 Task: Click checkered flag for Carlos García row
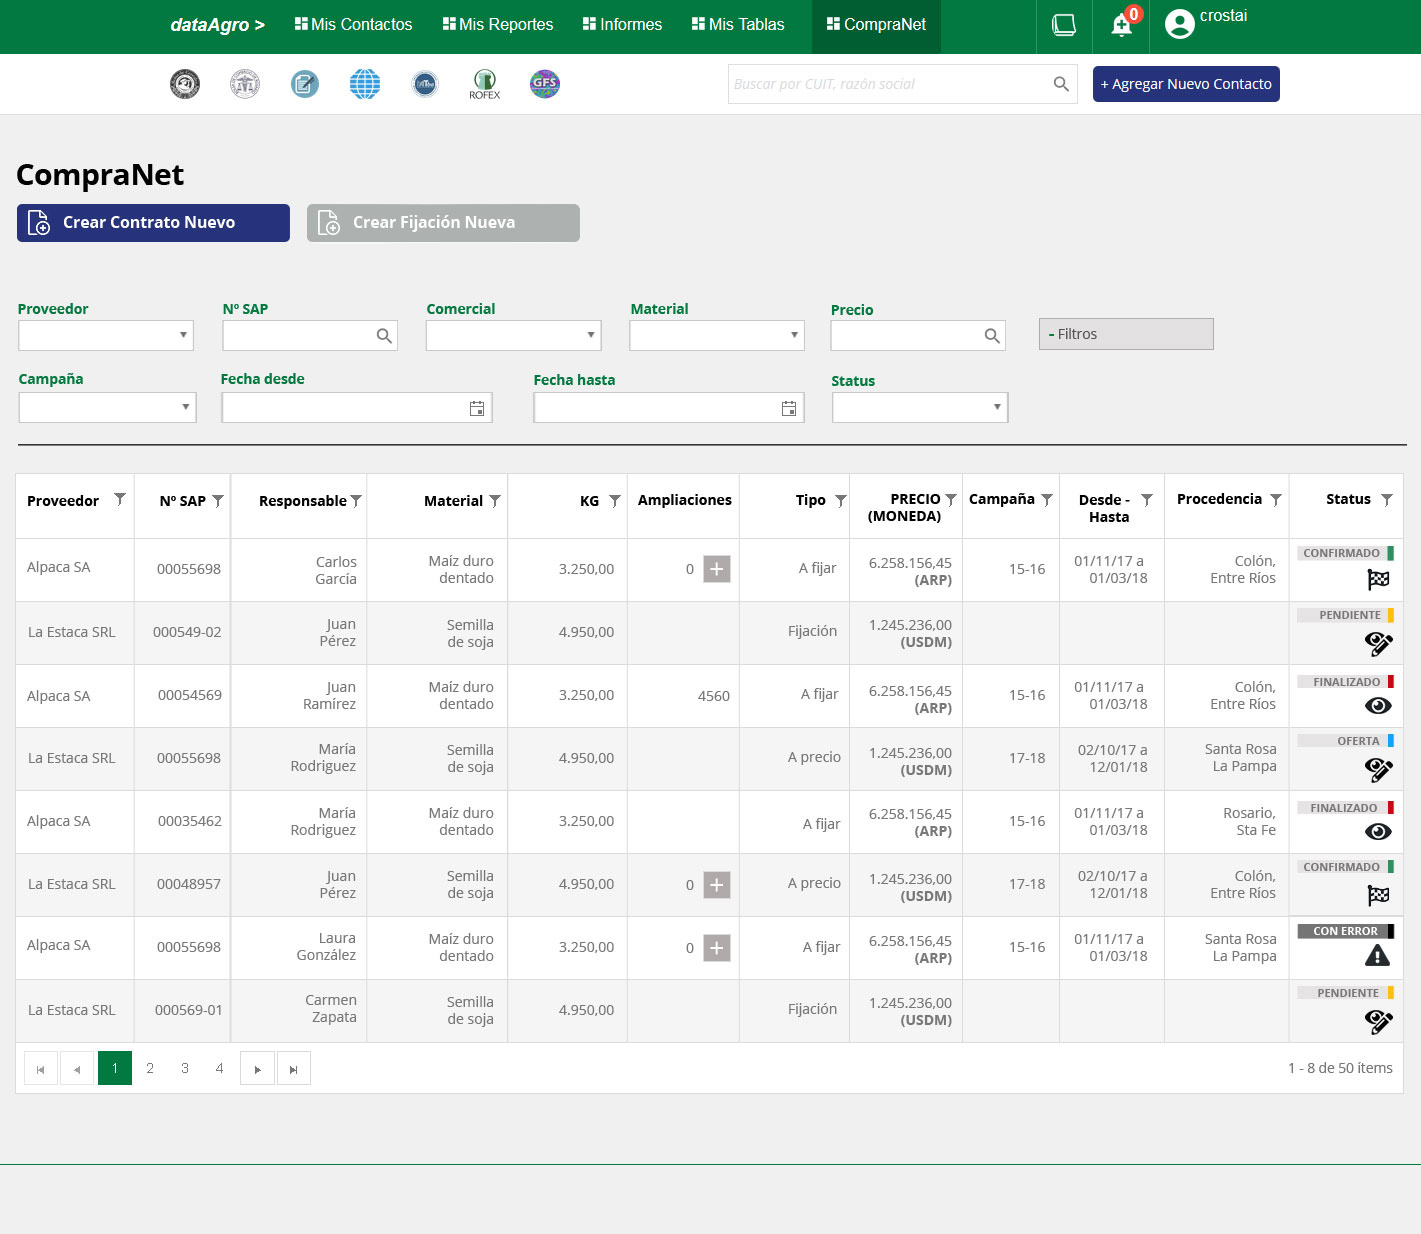[x=1378, y=579]
